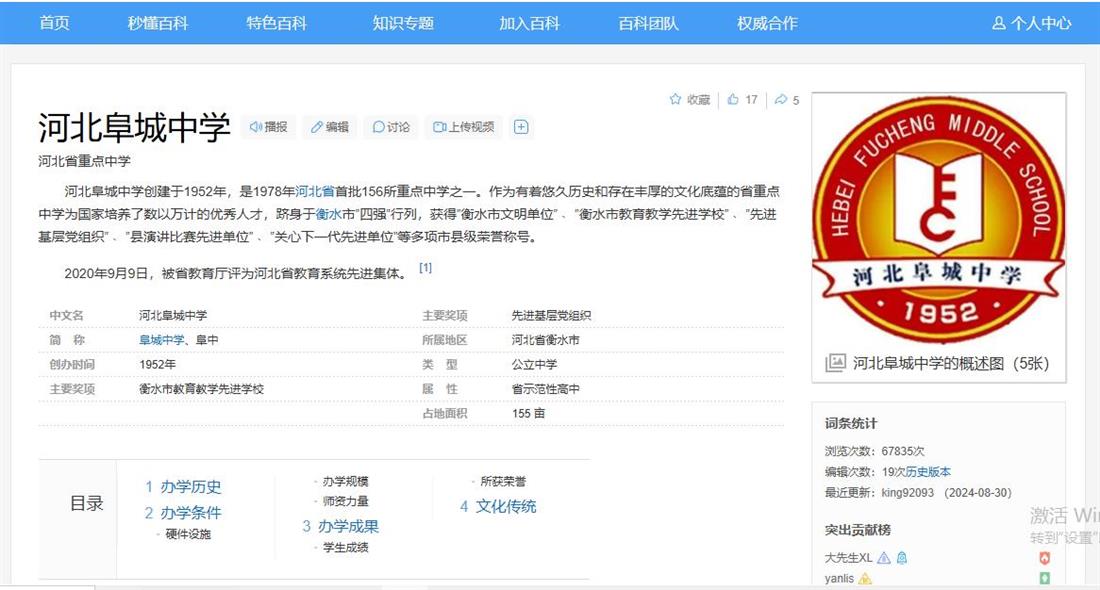Screen dimensions: 1100x590
Task: Jump to 4 文化传统 in contents
Action: pos(498,507)
